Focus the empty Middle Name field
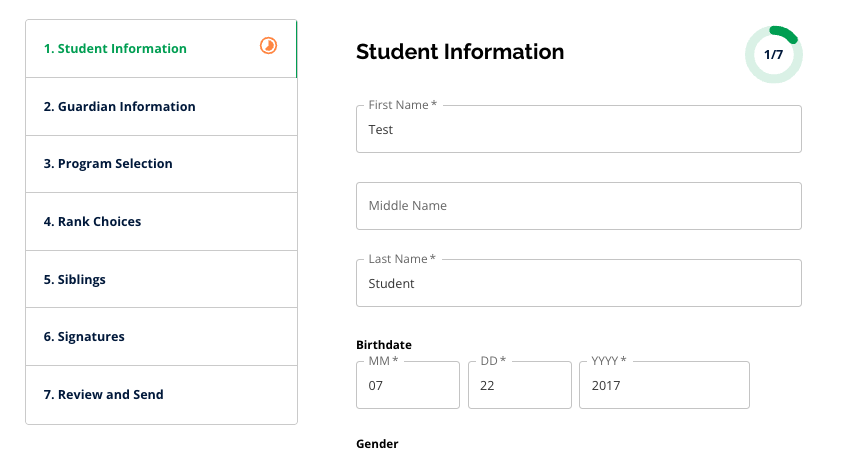Screen dimensions: 853x450 (x=578, y=206)
